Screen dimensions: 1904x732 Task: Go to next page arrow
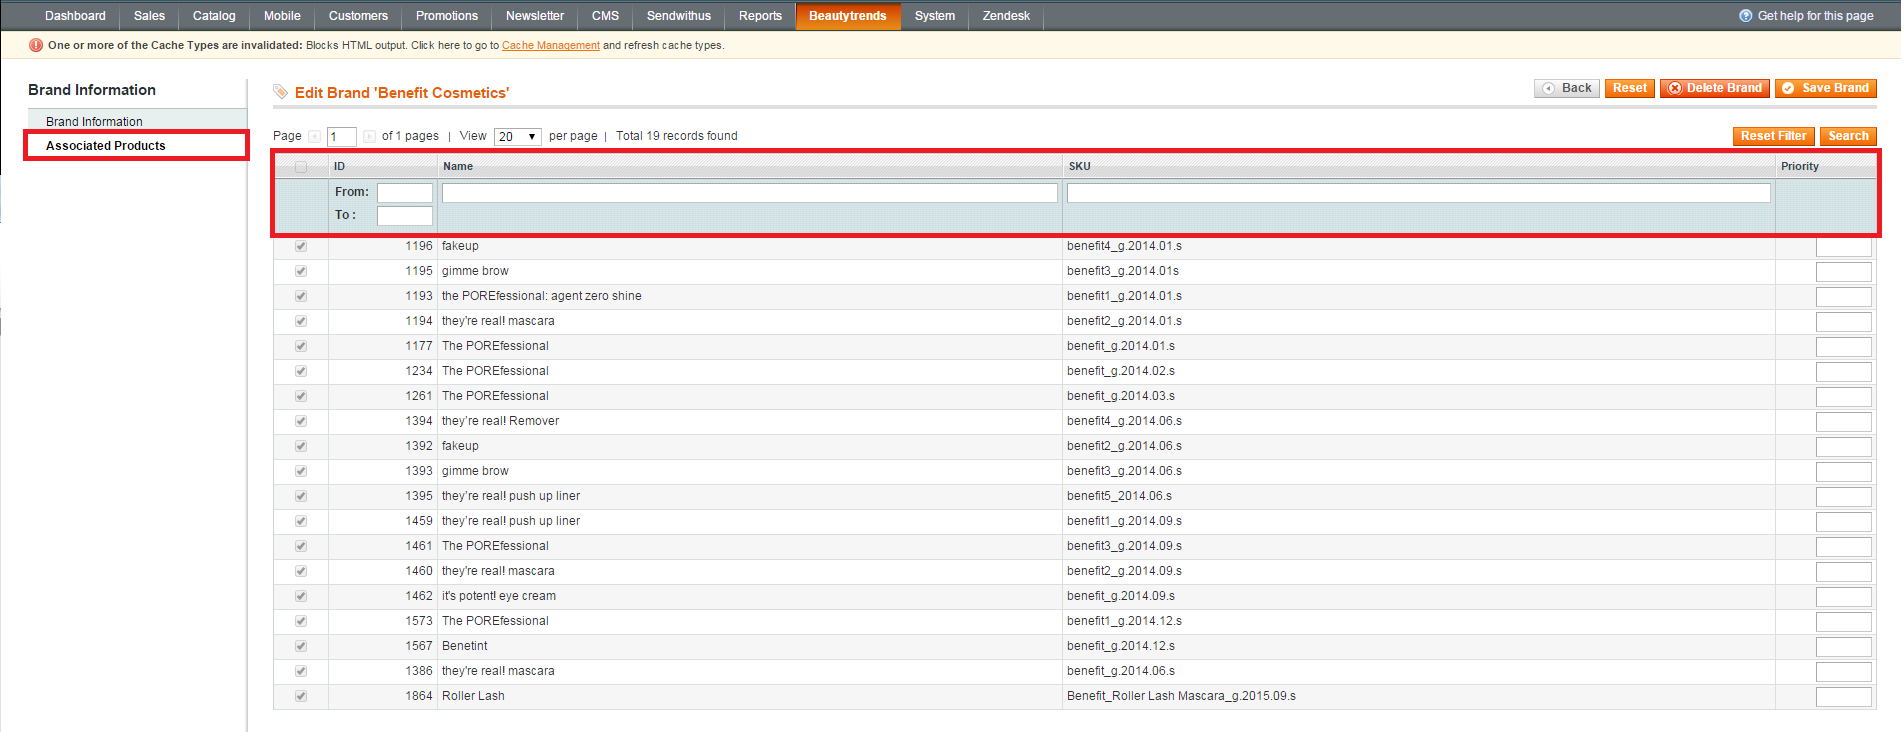point(369,137)
